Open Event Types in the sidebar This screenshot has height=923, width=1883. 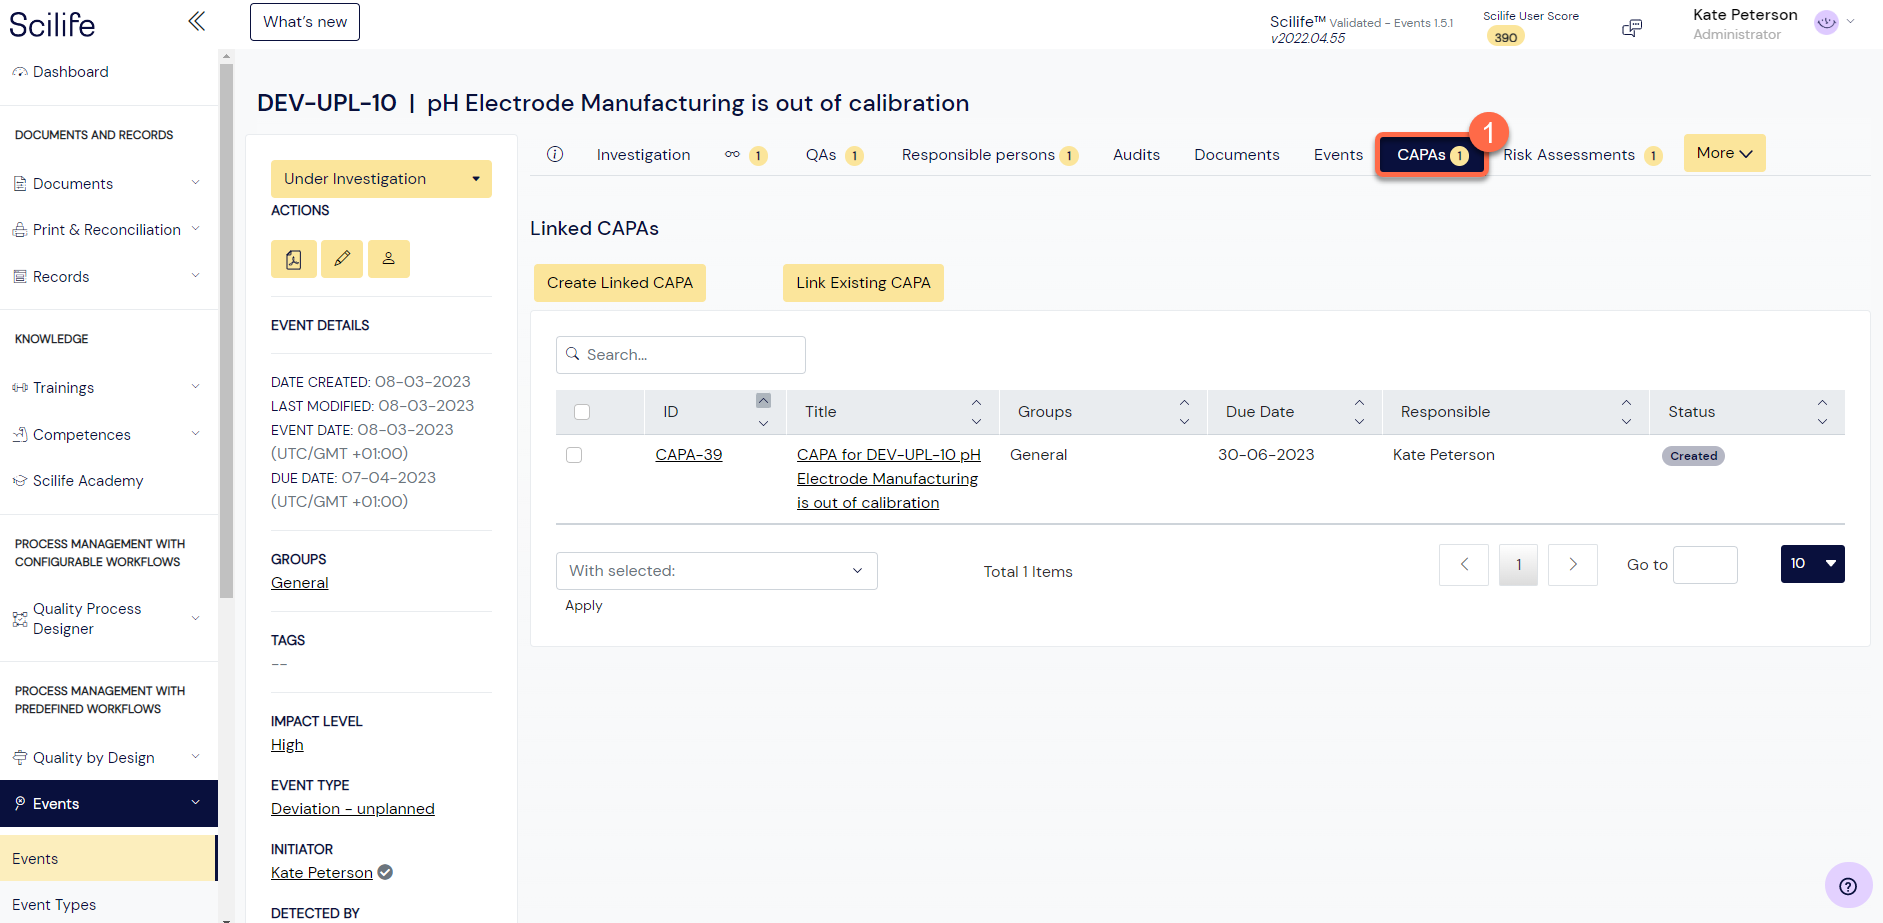(54, 905)
